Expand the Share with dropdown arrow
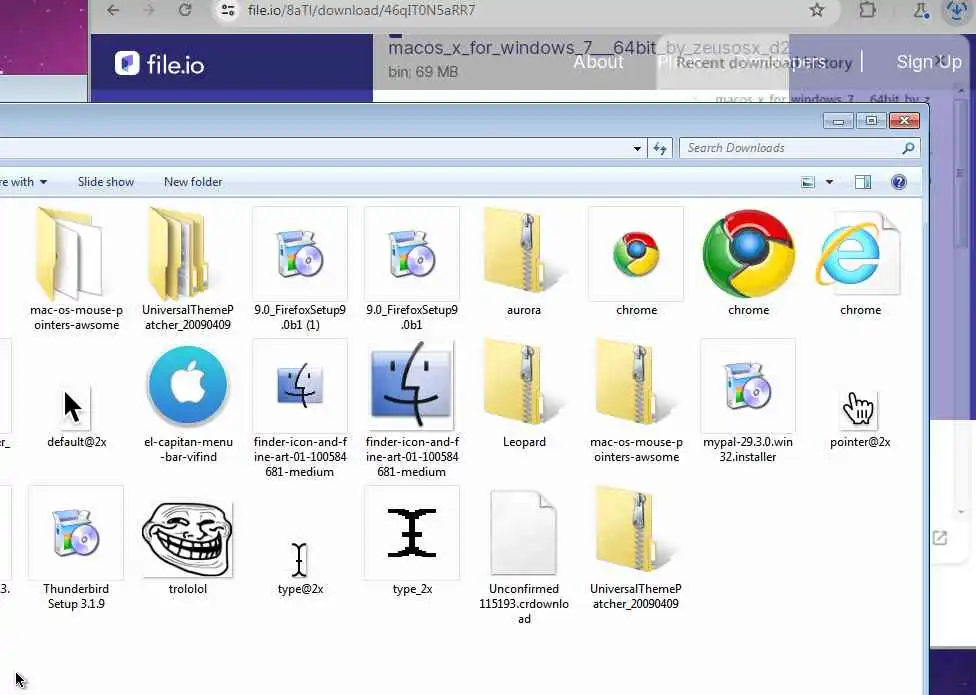976x695 pixels. click(43, 182)
